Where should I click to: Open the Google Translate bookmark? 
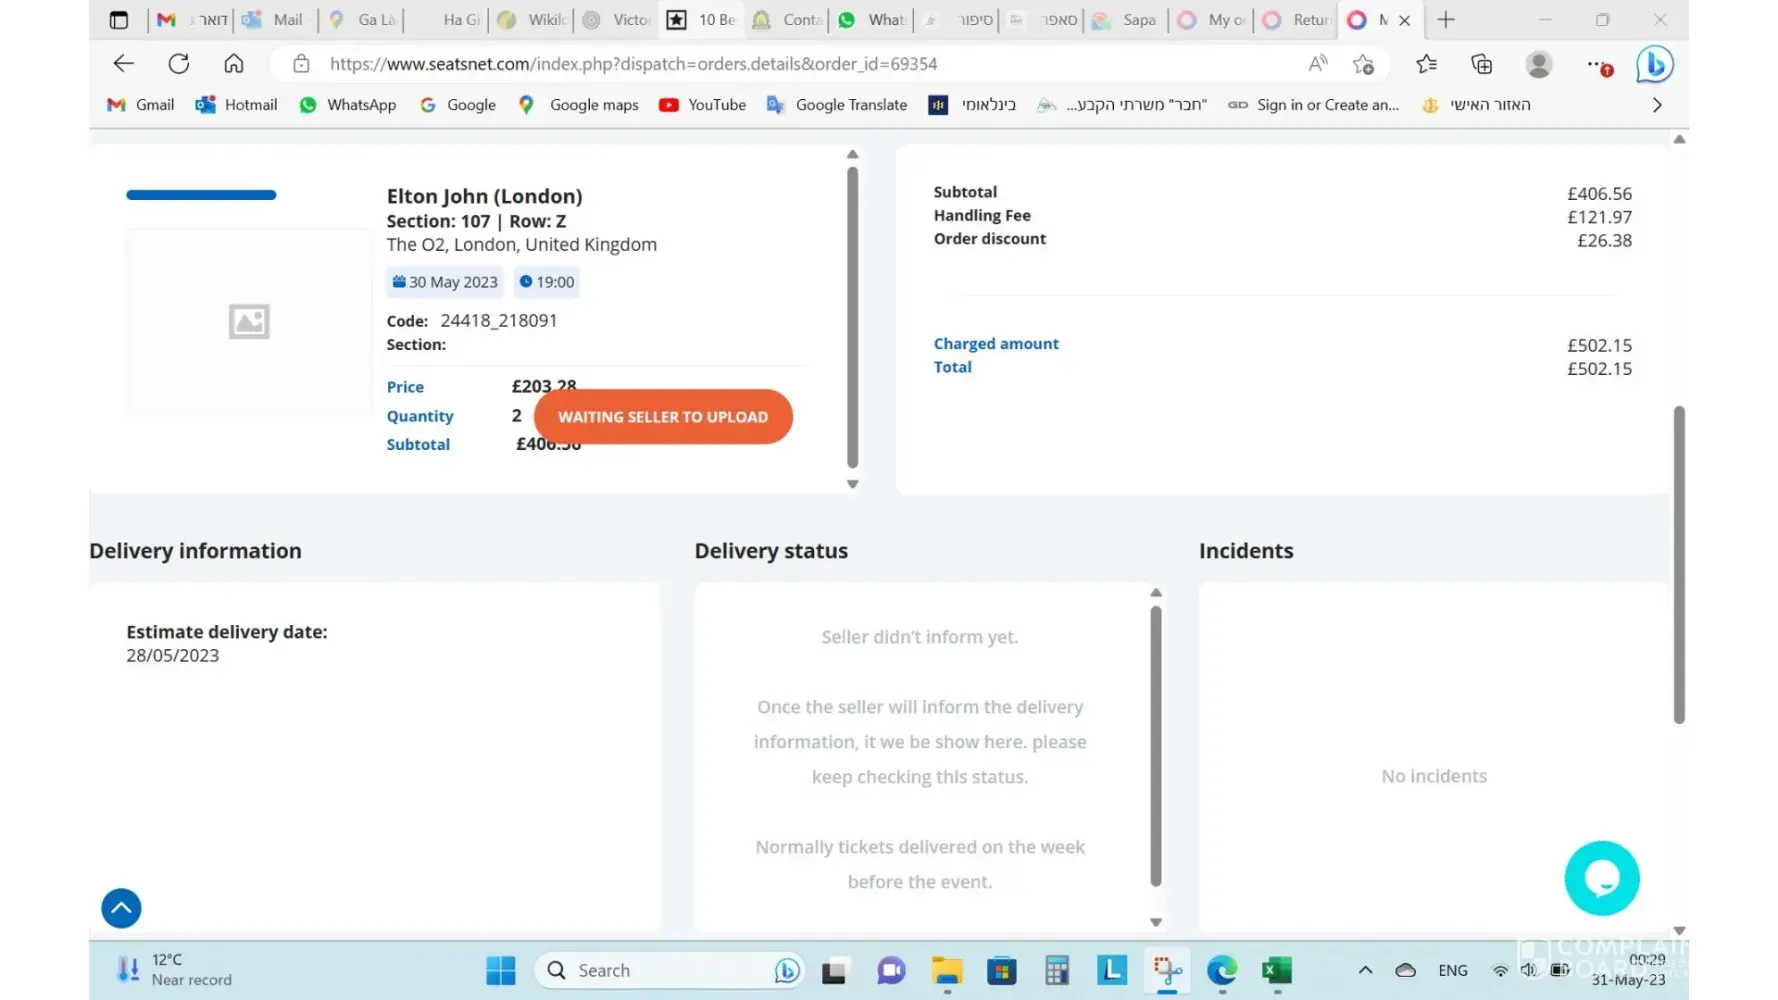[x=838, y=105]
